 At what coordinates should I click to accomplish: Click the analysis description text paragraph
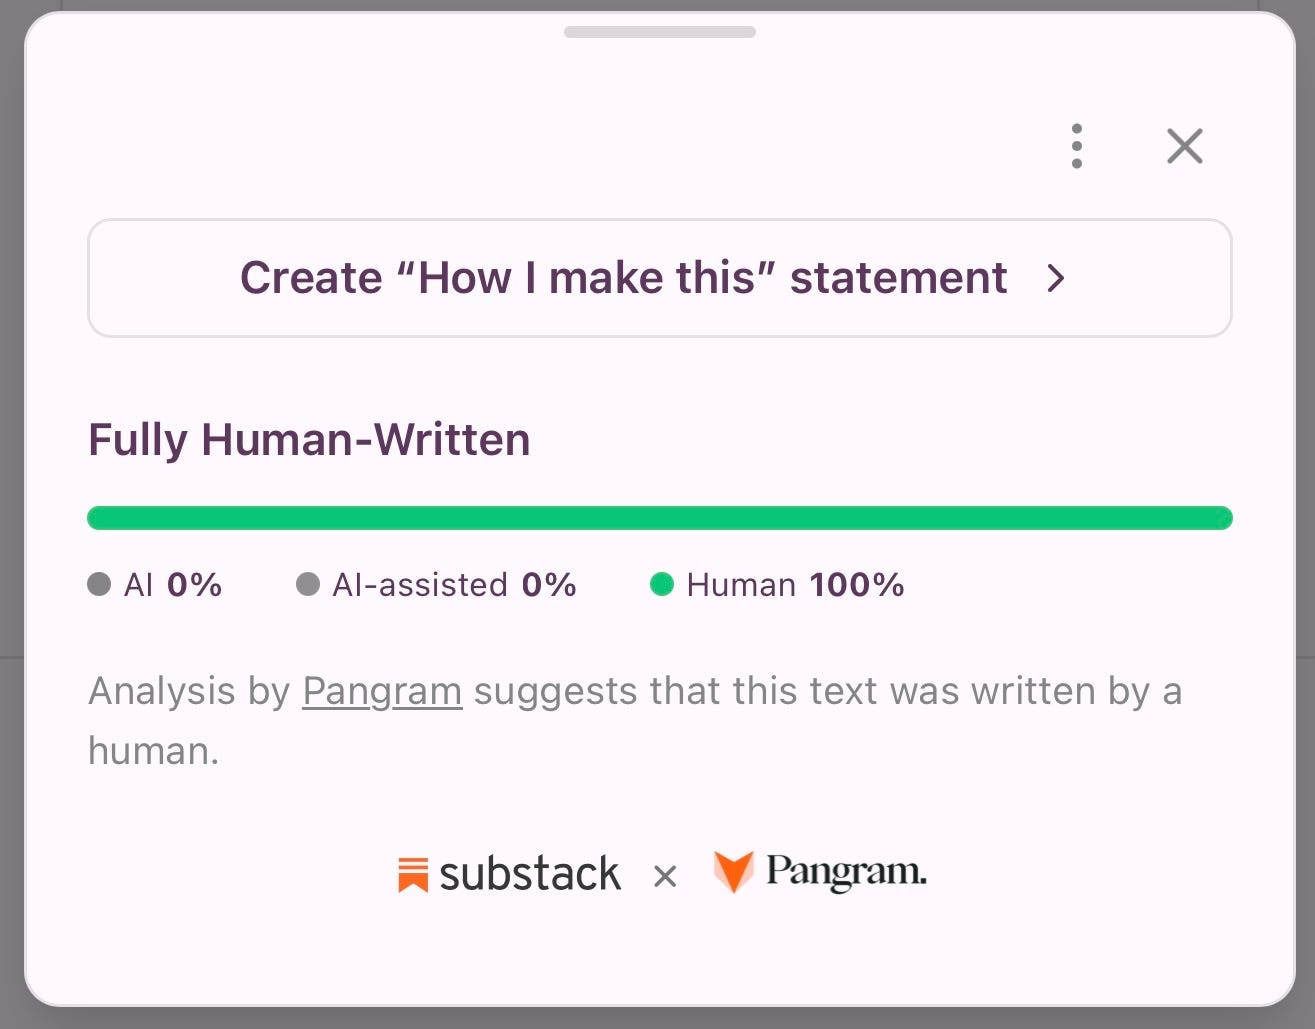635,721
